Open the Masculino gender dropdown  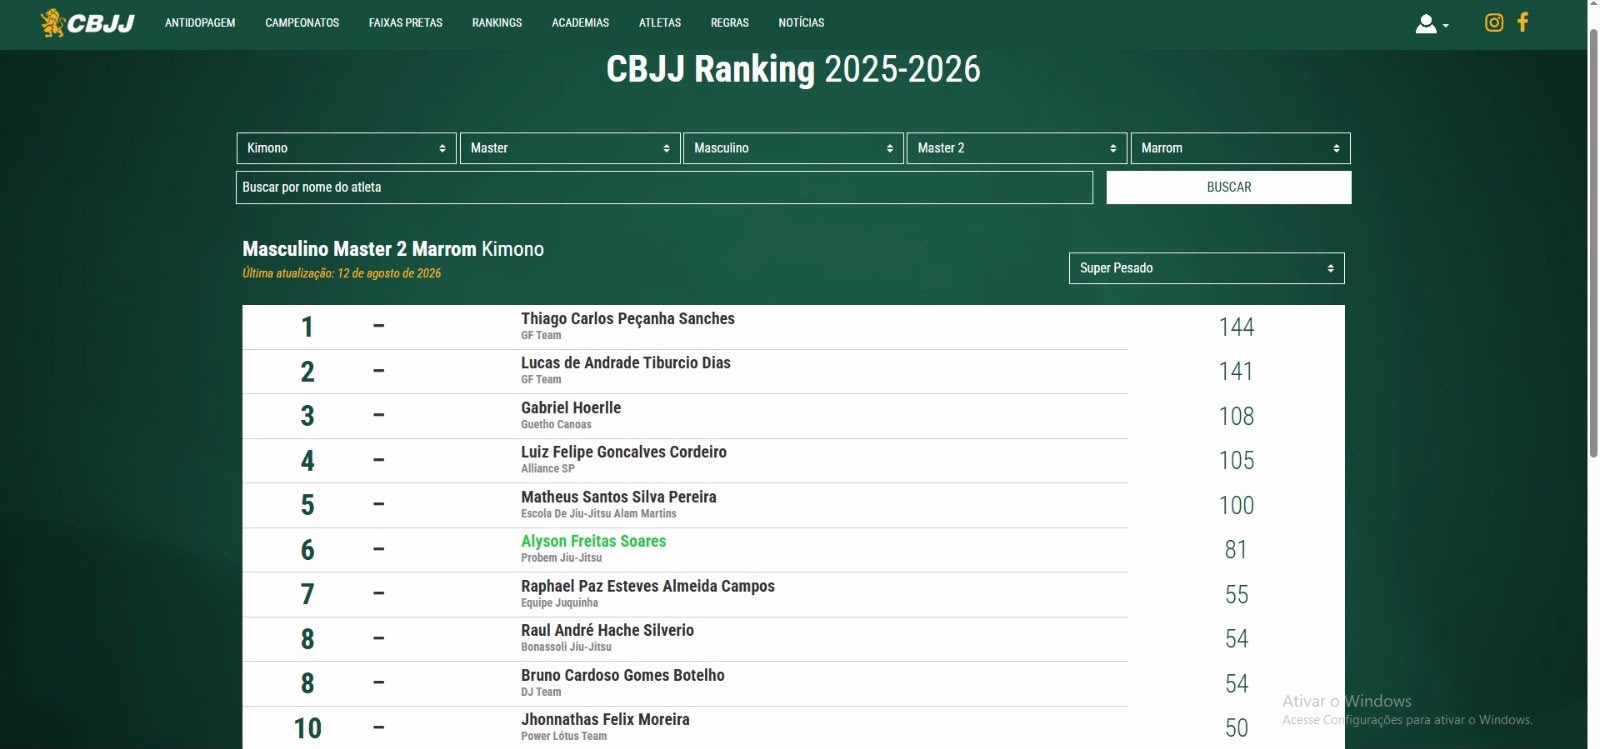click(793, 148)
